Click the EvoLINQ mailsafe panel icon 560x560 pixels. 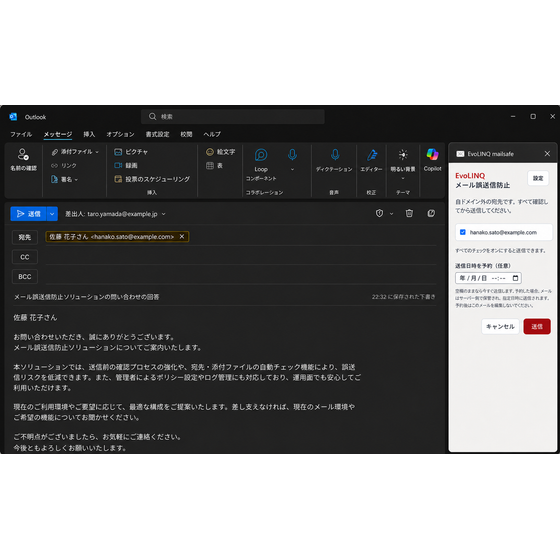click(460, 154)
